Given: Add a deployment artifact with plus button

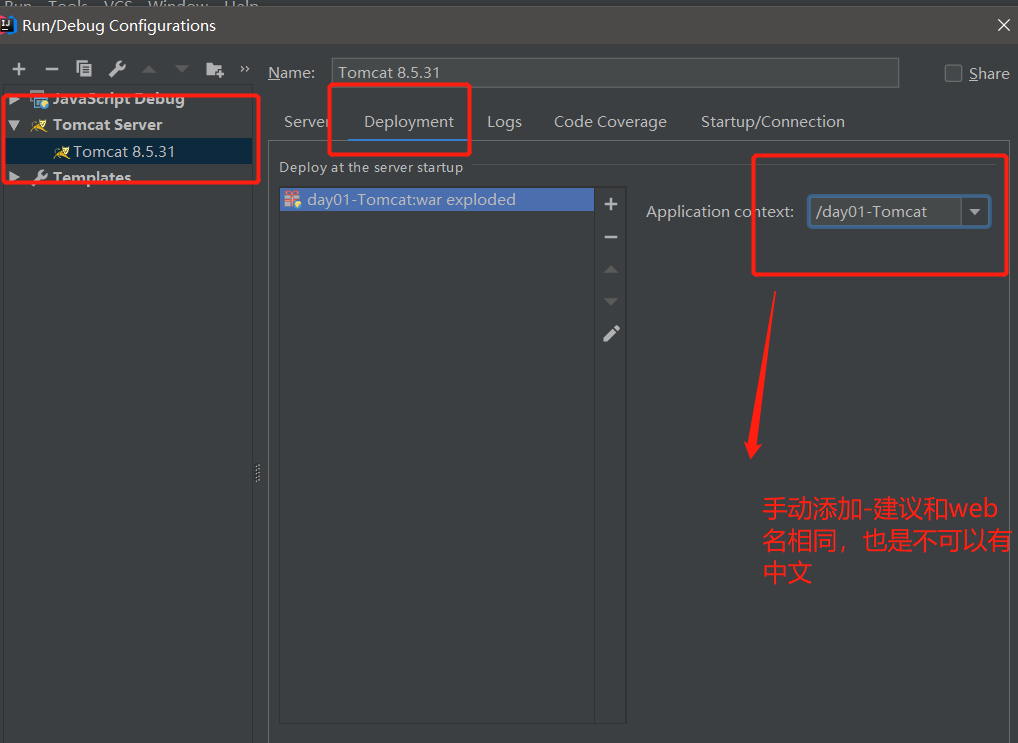Looking at the screenshot, I should tap(611, 204).
